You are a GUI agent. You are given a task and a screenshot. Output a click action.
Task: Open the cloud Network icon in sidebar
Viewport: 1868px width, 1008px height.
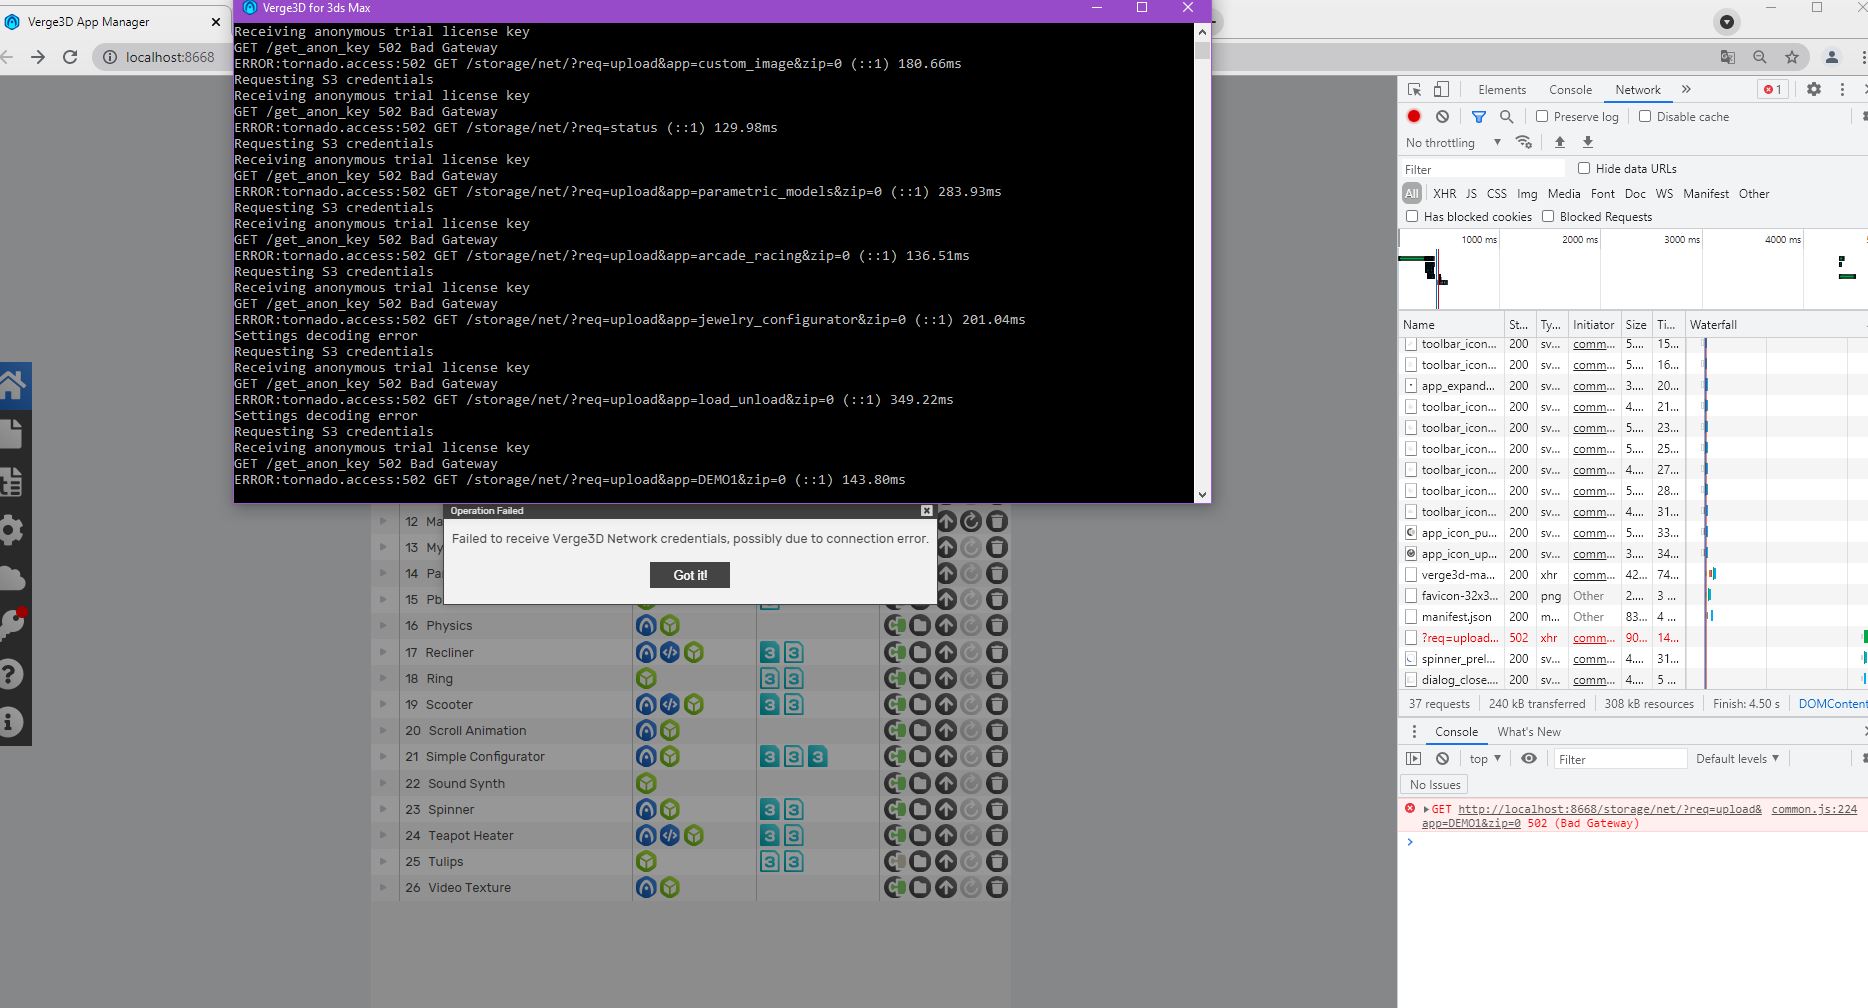12,578
